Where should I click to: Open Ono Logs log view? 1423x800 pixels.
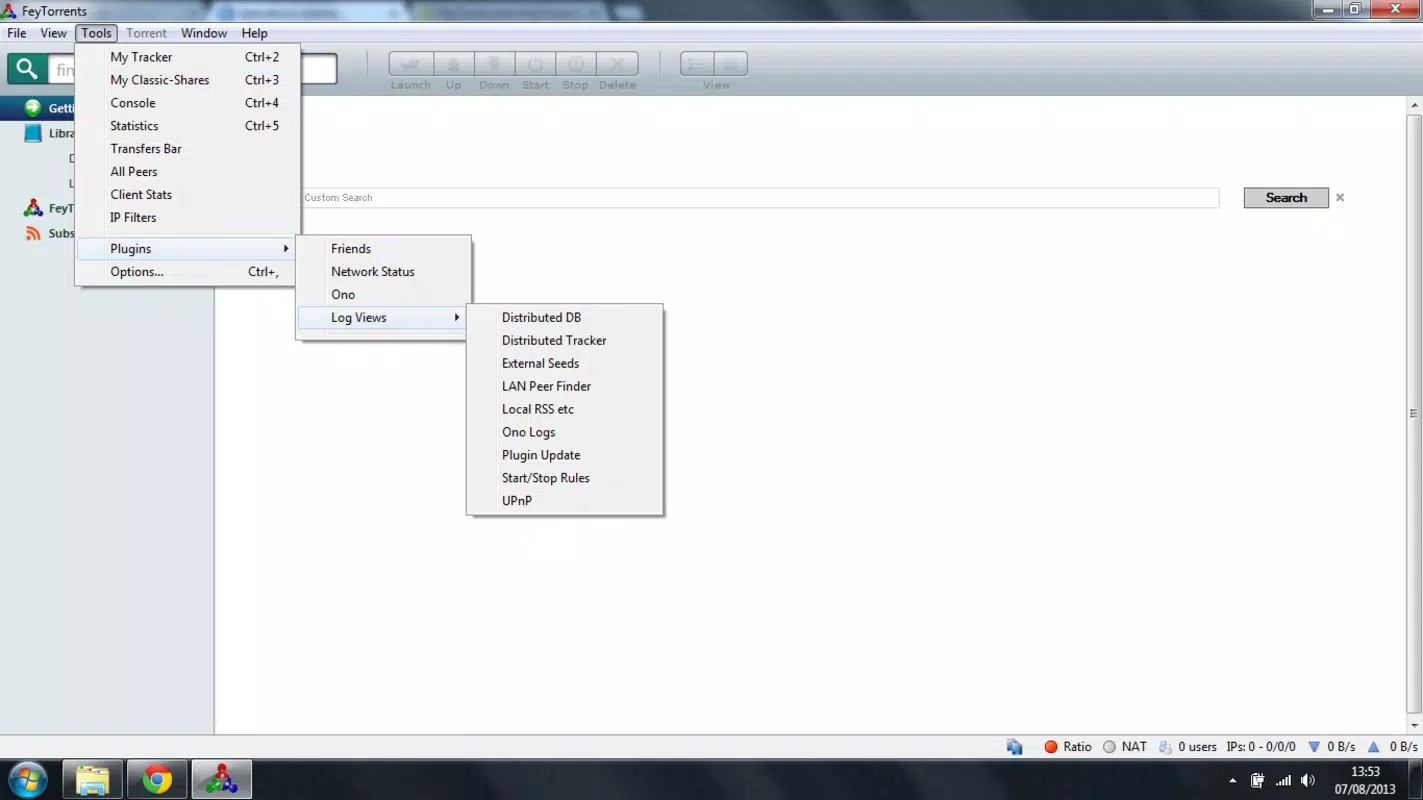tap(564, 433)
